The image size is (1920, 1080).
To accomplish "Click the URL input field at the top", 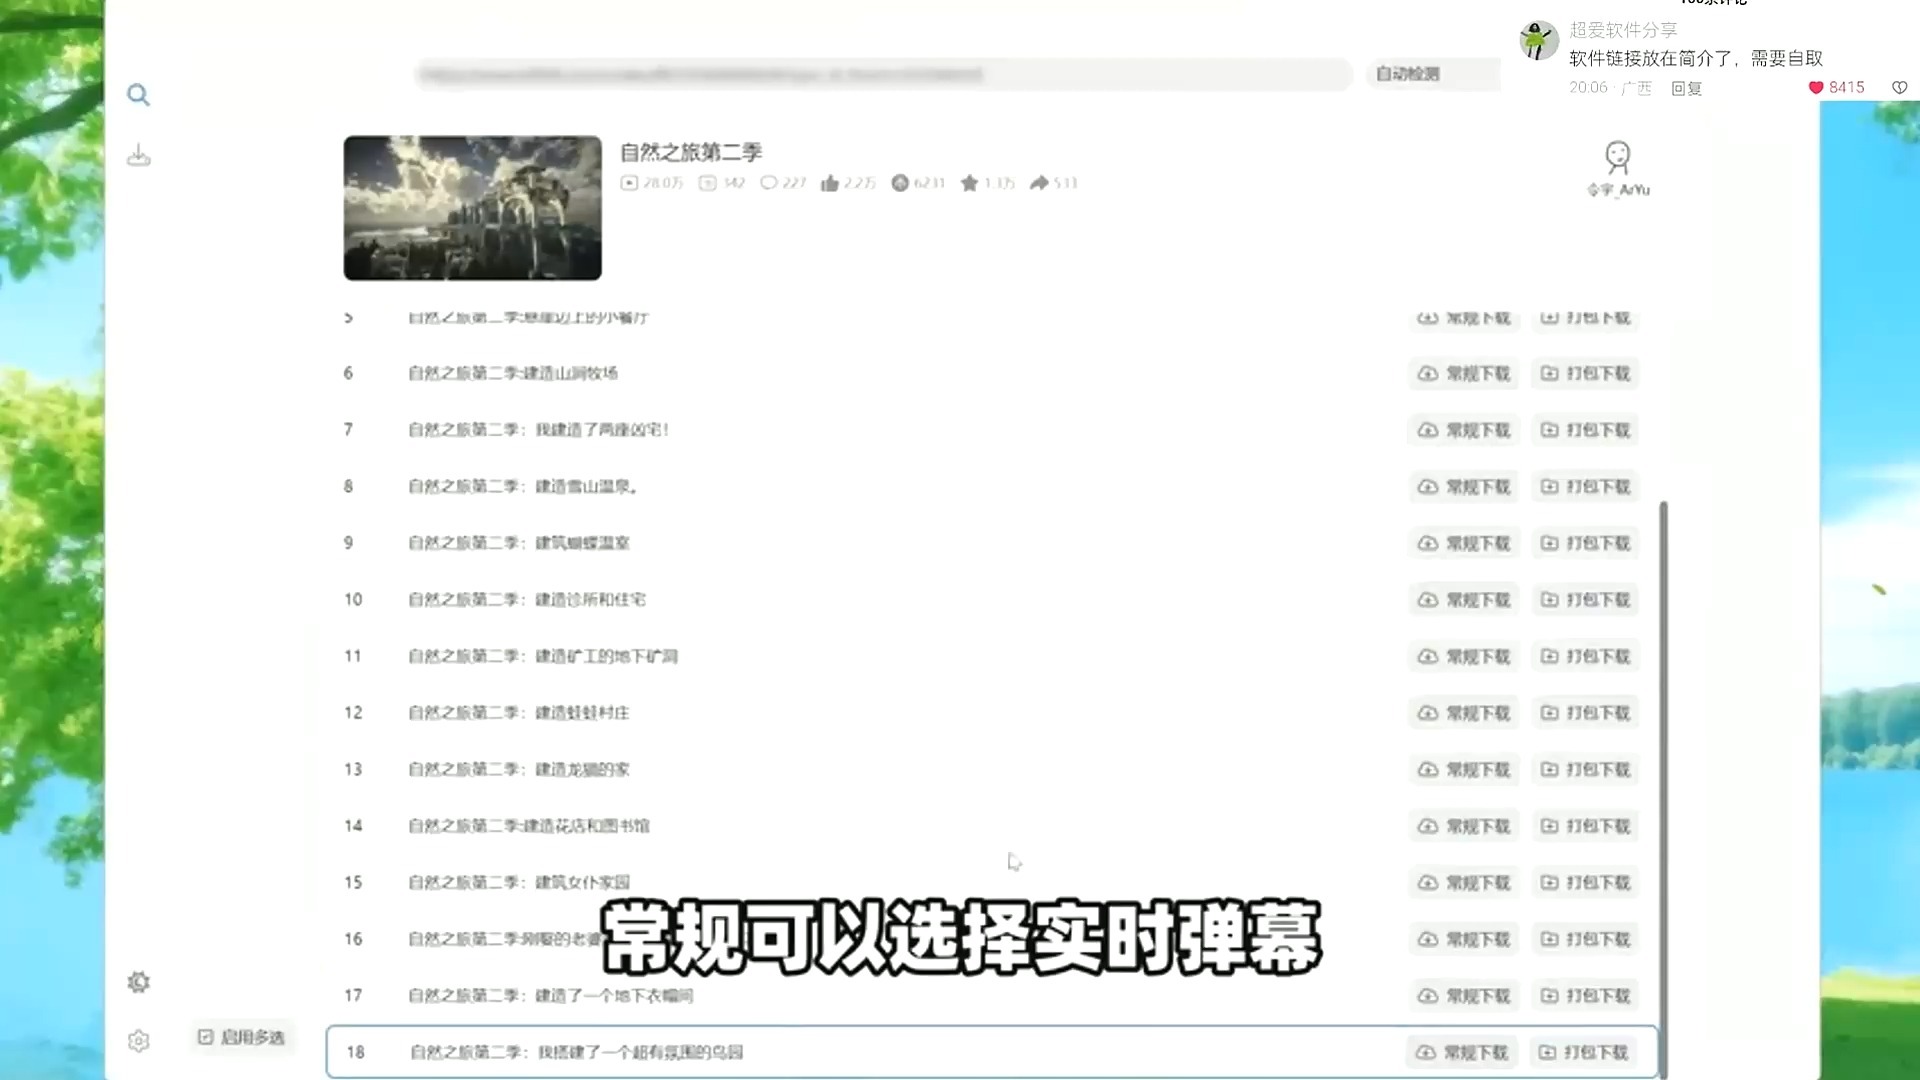I will point(880,74).
